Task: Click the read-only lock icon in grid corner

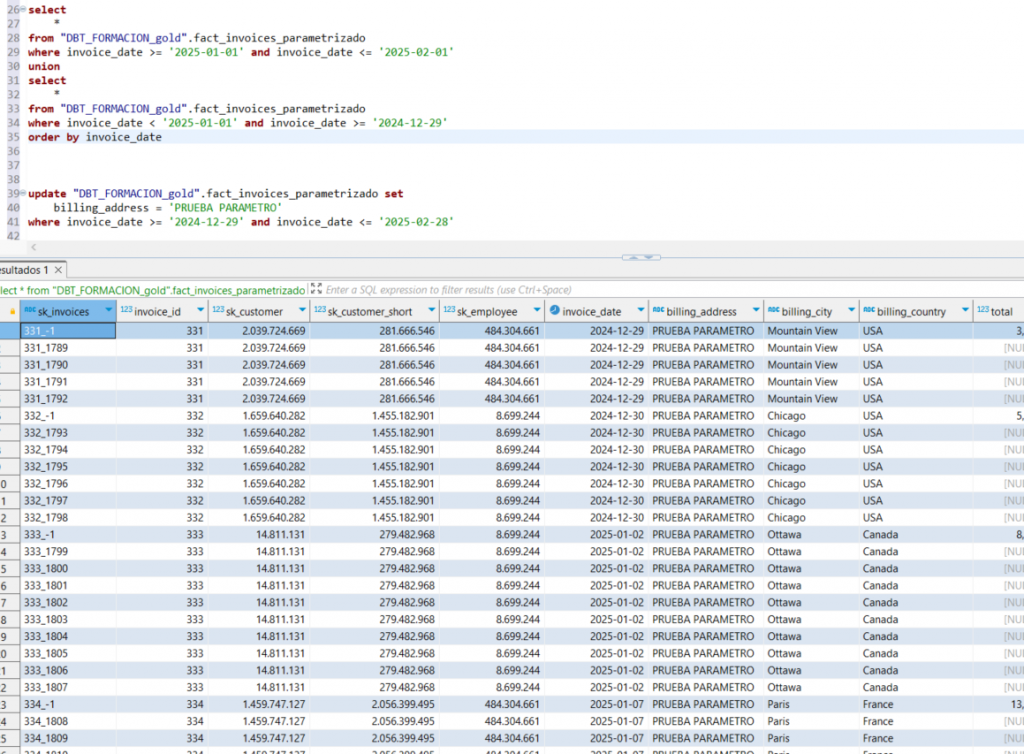Action: [x=11, y=312]
